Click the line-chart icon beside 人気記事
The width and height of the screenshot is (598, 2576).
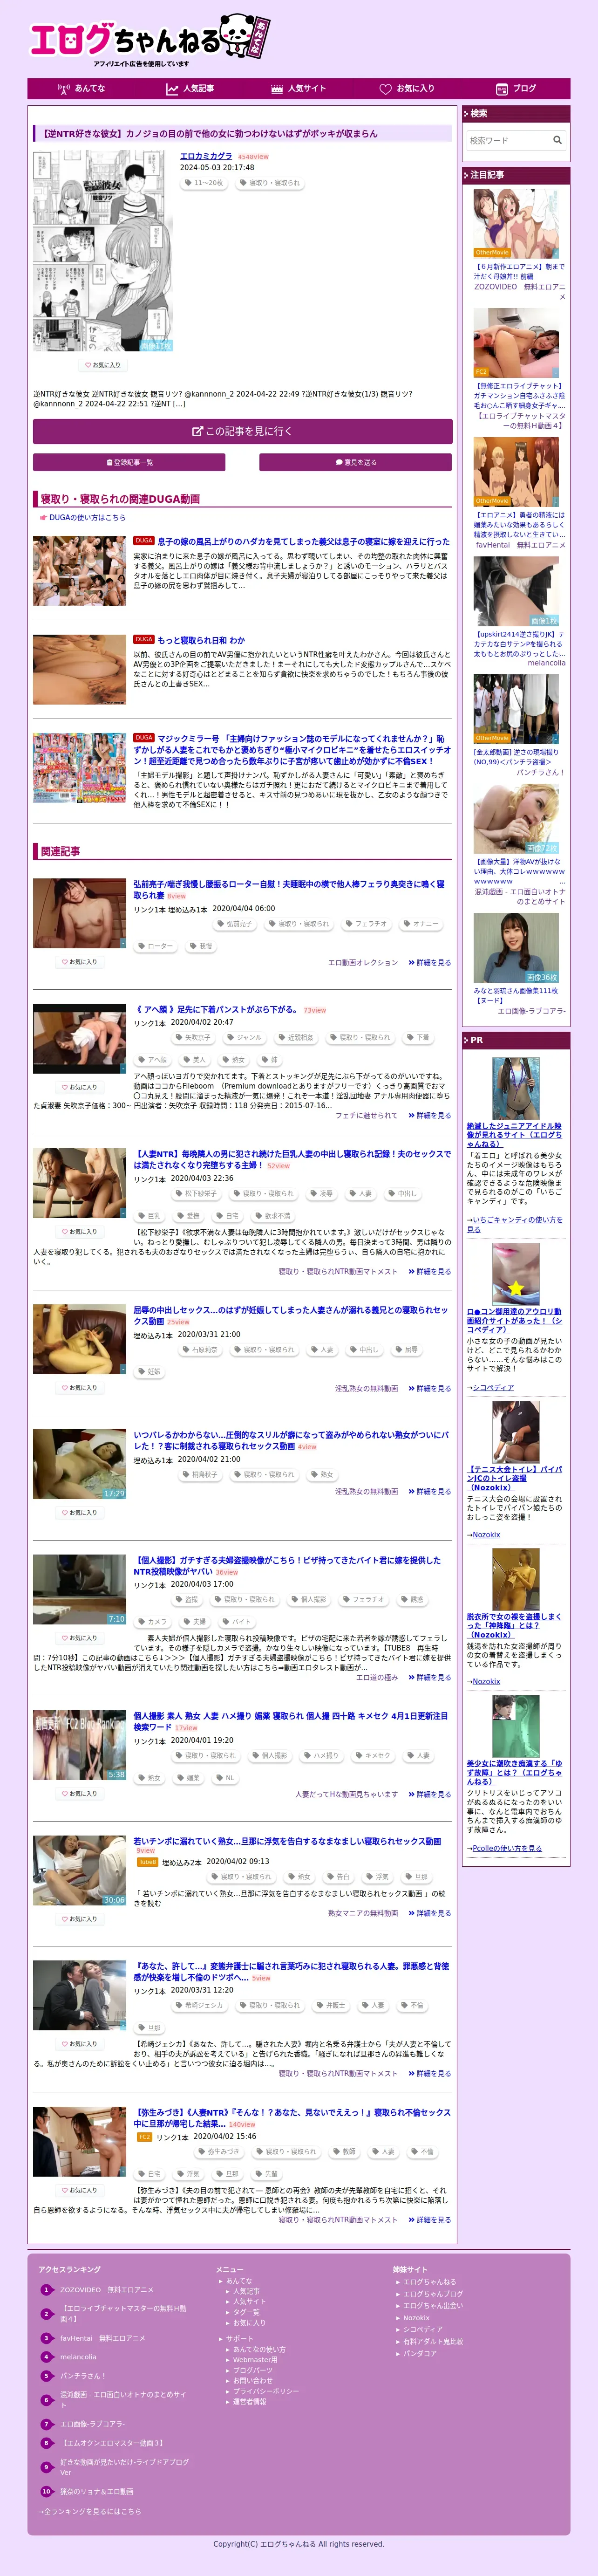(172, 89)
